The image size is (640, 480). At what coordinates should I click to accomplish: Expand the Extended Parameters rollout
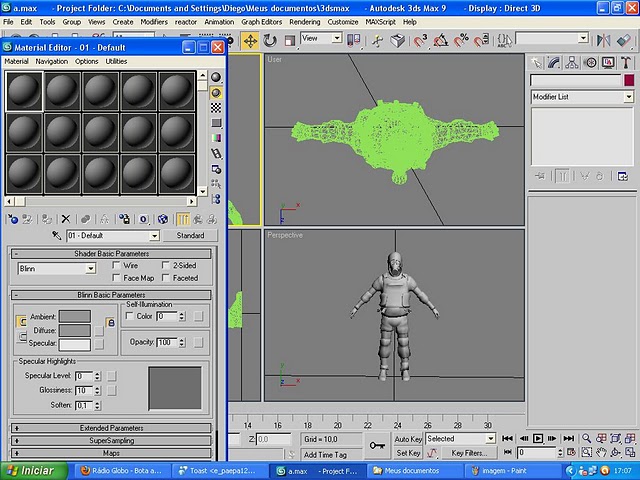coord(111,428)
